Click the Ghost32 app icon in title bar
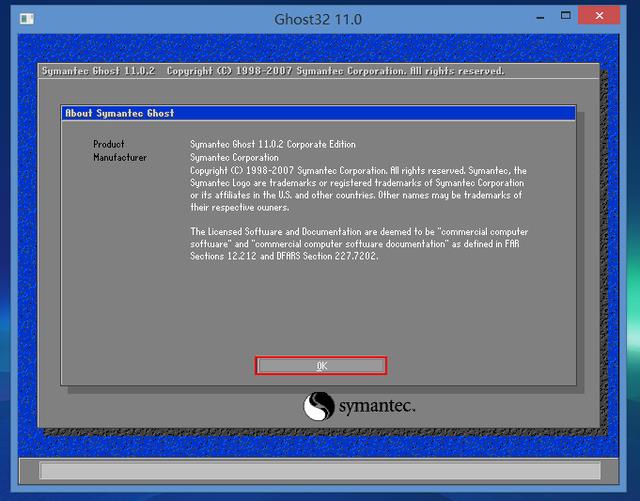This screenshot has width=640, height=501. pyautogui.click(x=27, y=19)
